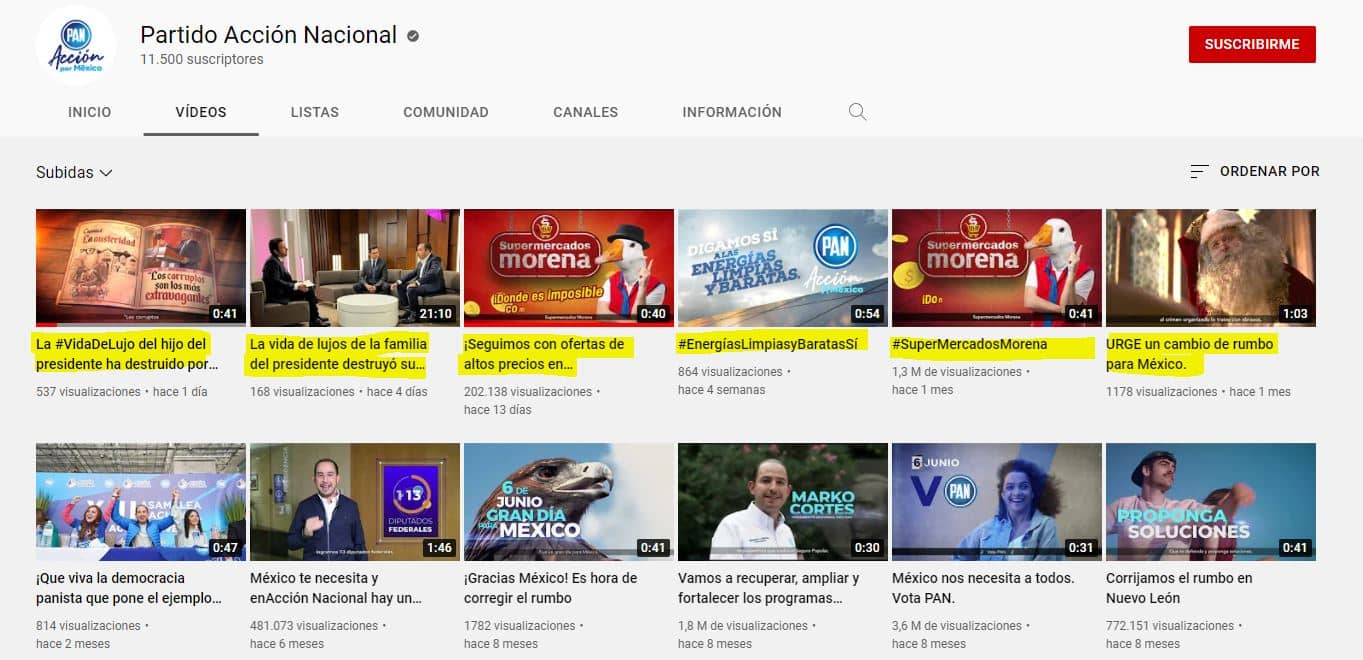Viewport: 1363px width, 660px height.
Task: Click the PAN channel avatar logo
Action: [76, 45]
